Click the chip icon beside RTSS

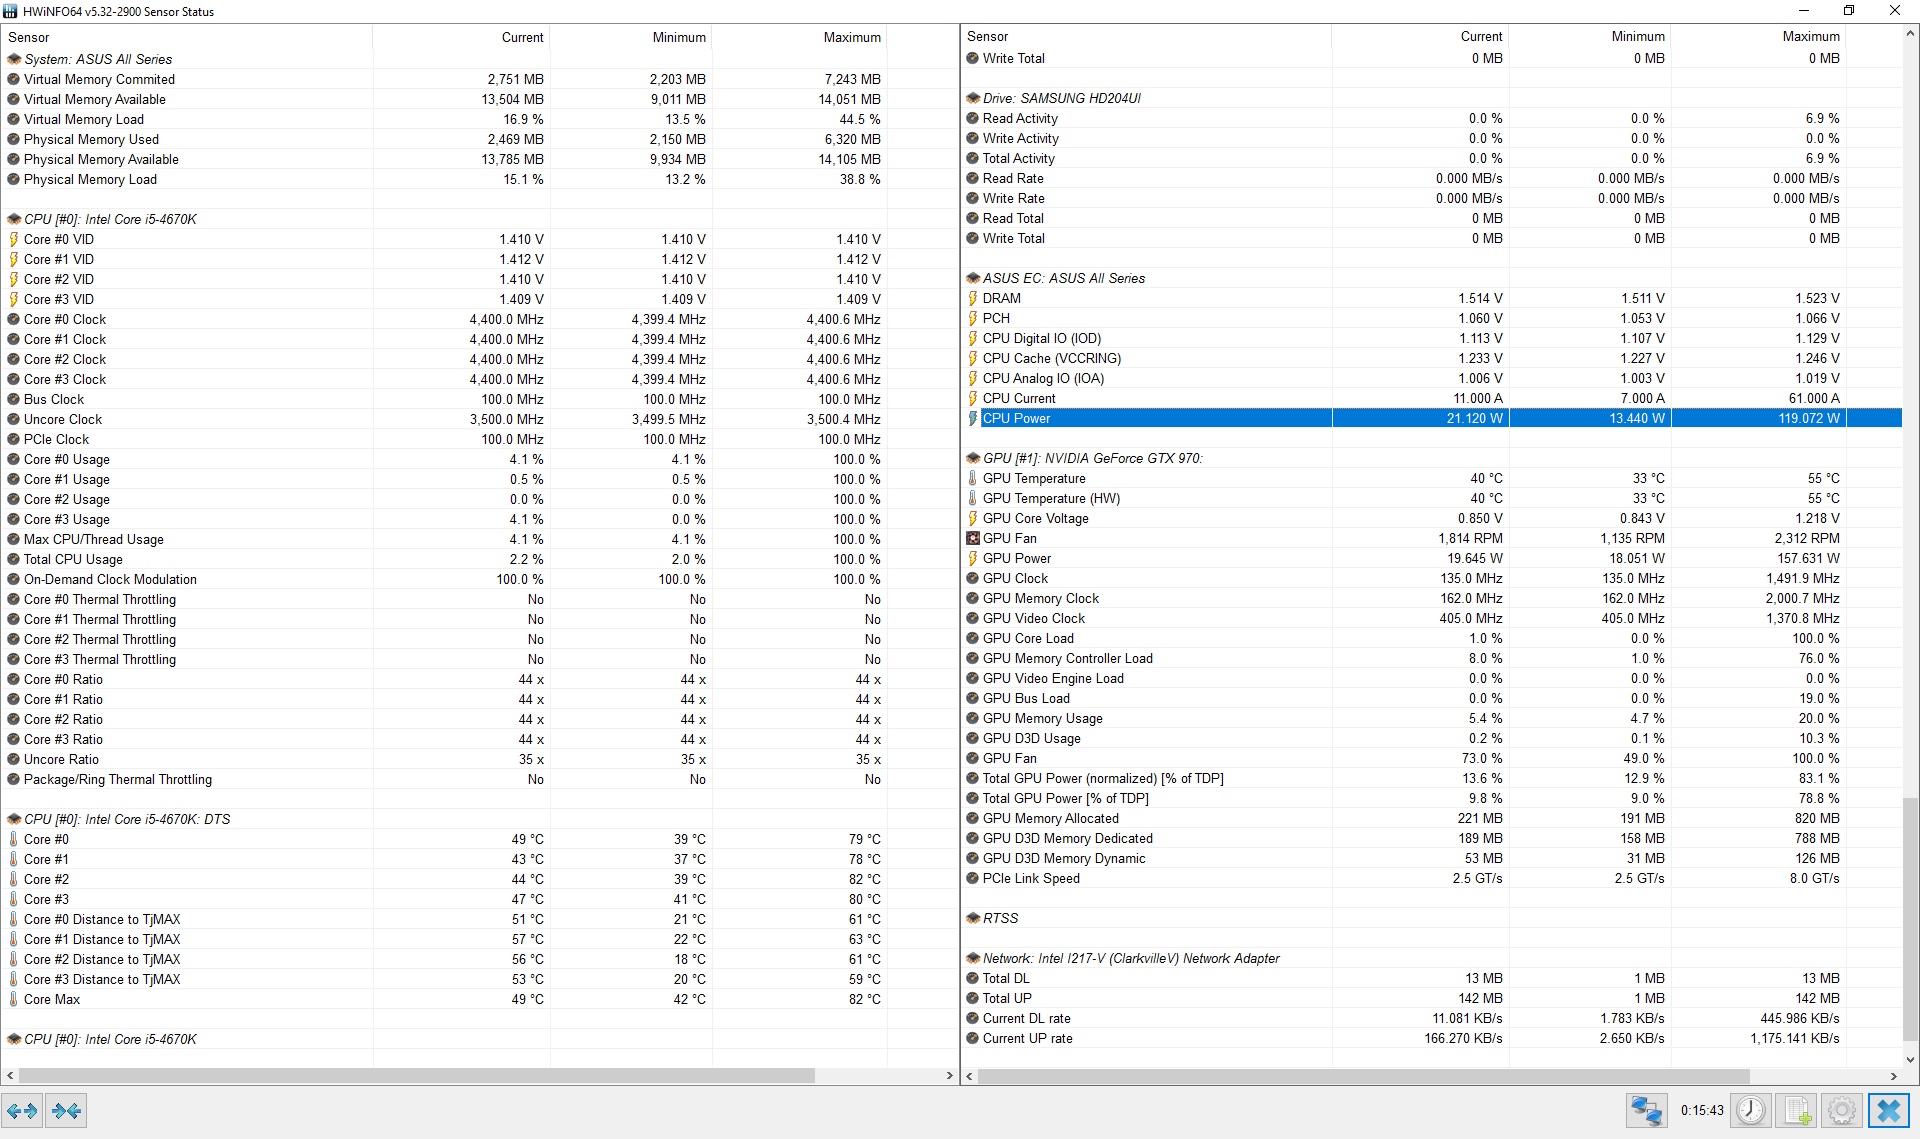click(x=973, y=918)
